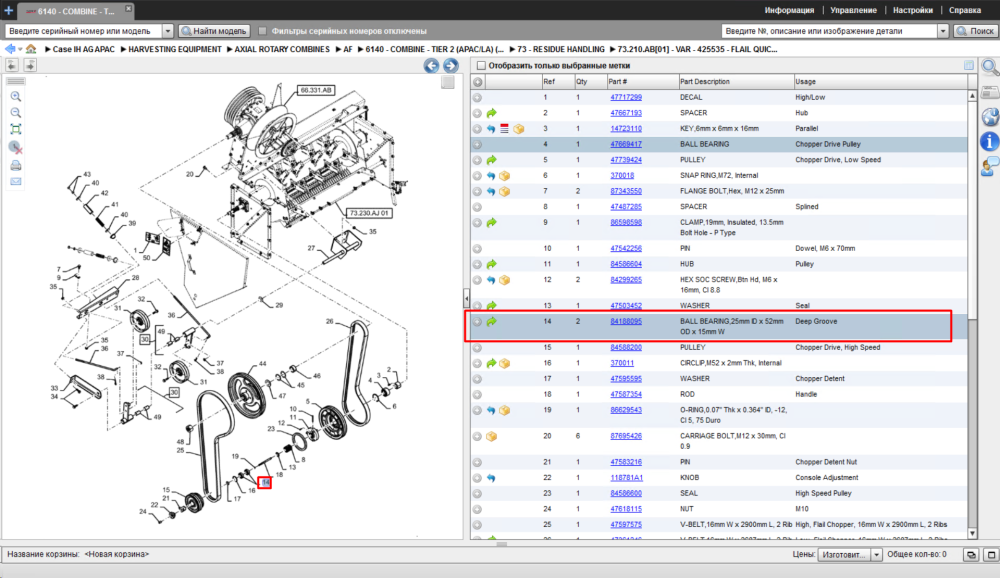1000x578 pixels.
Task: Click the package icon on SNAP RING row 6
Action: (x=504, y=175)
